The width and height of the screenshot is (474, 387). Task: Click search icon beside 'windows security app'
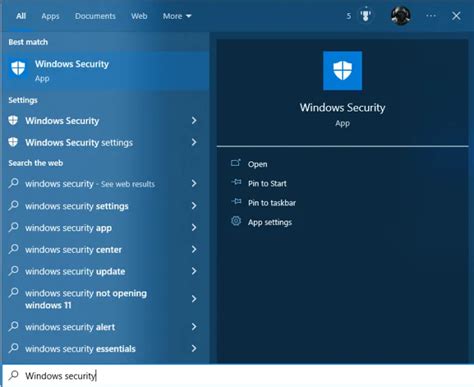click(x=13, y=227)
